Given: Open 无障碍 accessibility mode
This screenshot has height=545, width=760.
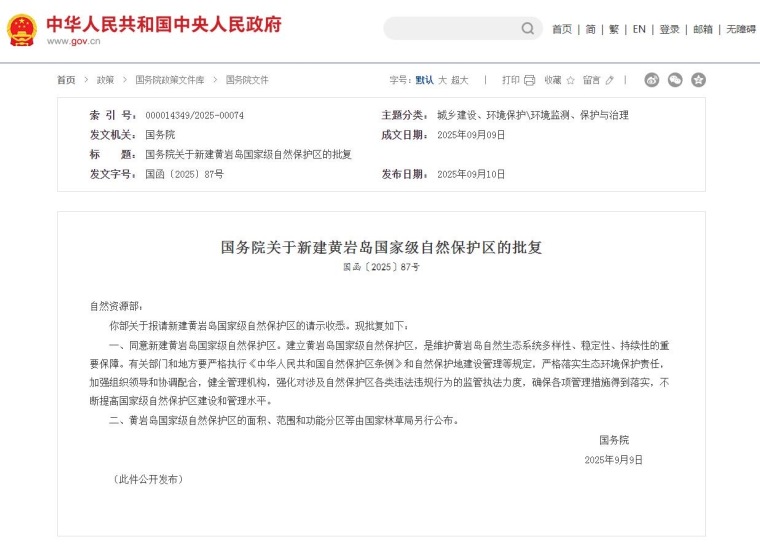Looking at the screenshot, I should pos(741,30).
